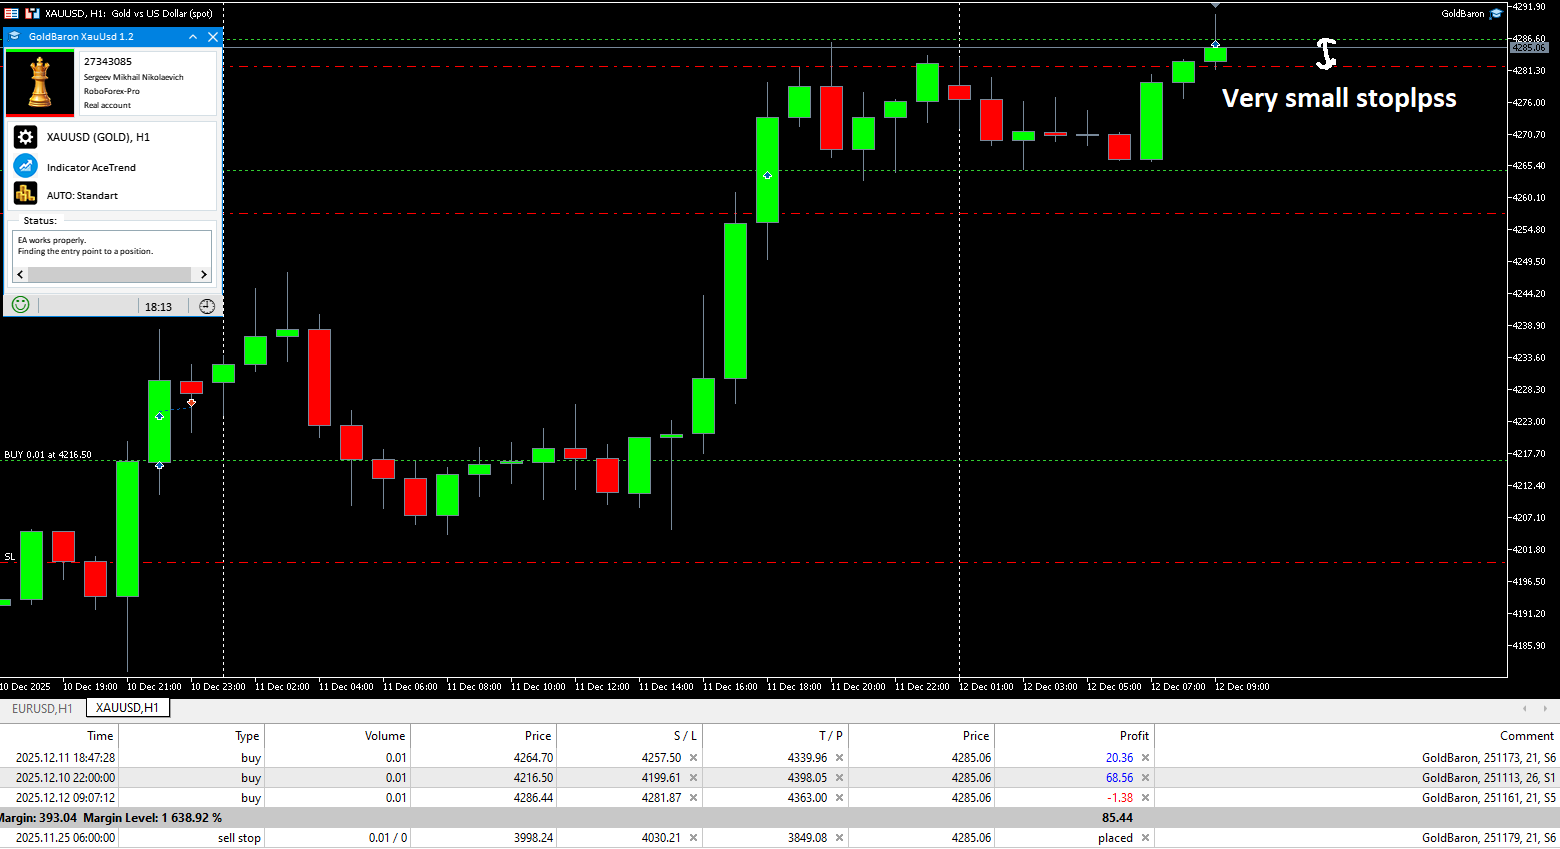Sort trades by the Profit column header

(x=1074, y=735)
